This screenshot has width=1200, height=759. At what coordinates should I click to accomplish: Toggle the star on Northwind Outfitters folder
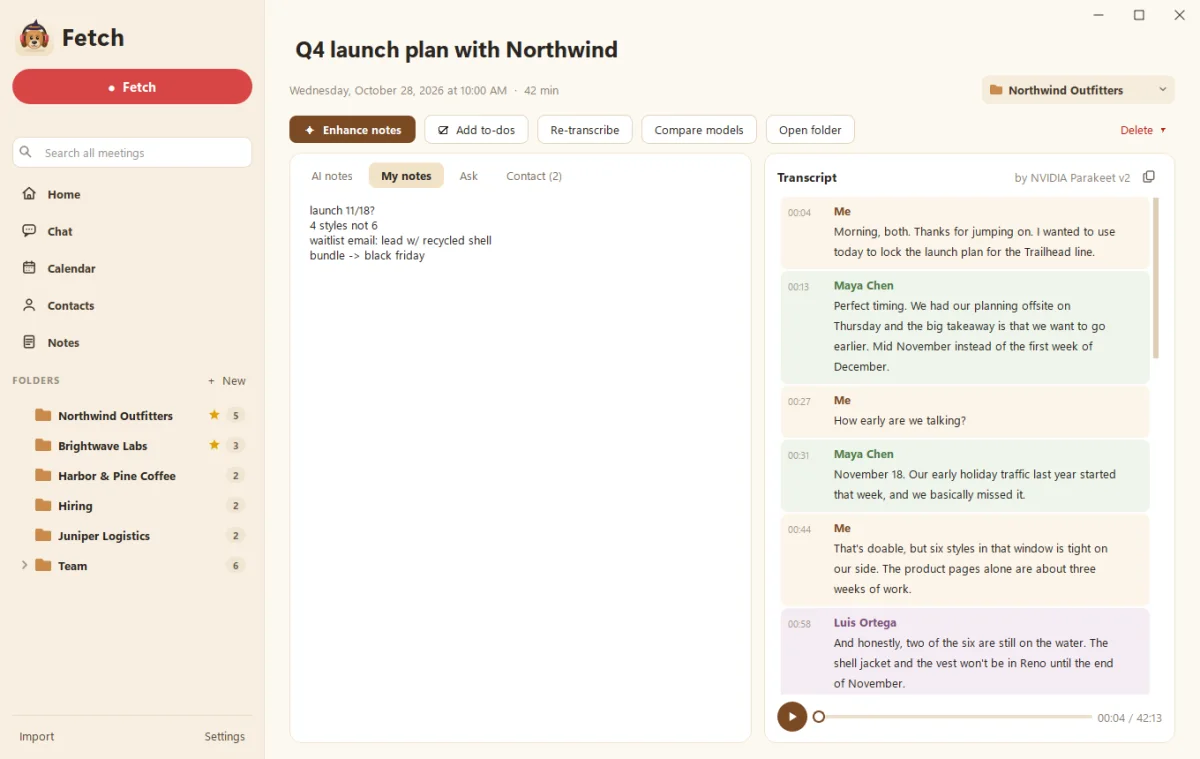214,415
